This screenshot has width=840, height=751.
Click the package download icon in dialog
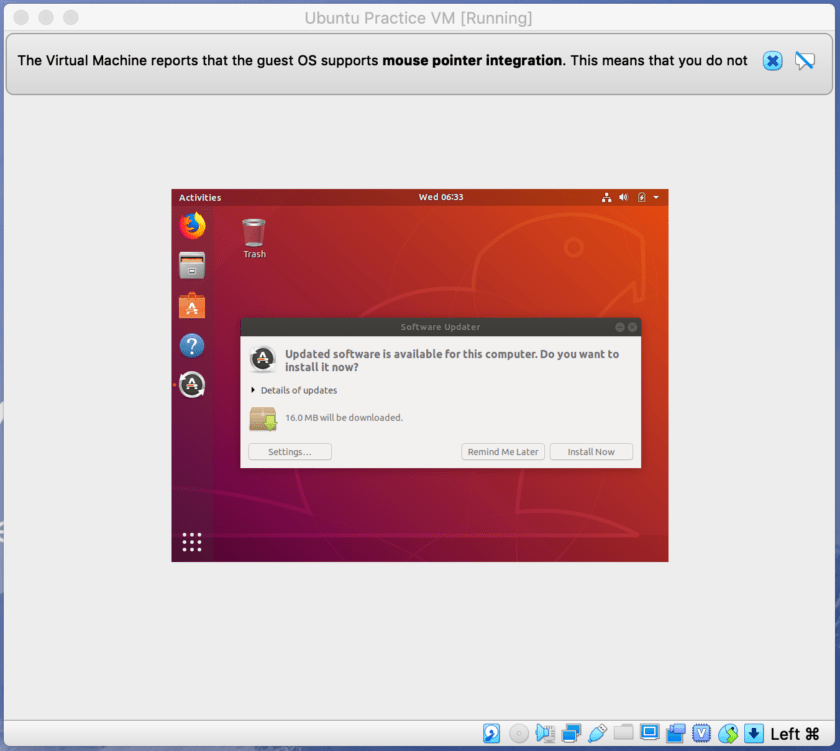click(263, 418)
